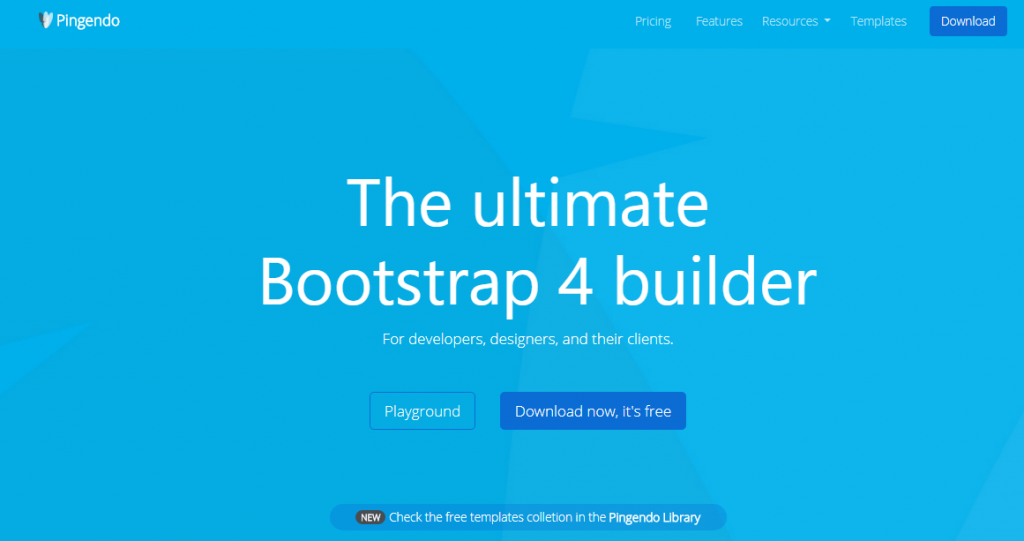Click the Resources dropdown caret arrow

827,21
